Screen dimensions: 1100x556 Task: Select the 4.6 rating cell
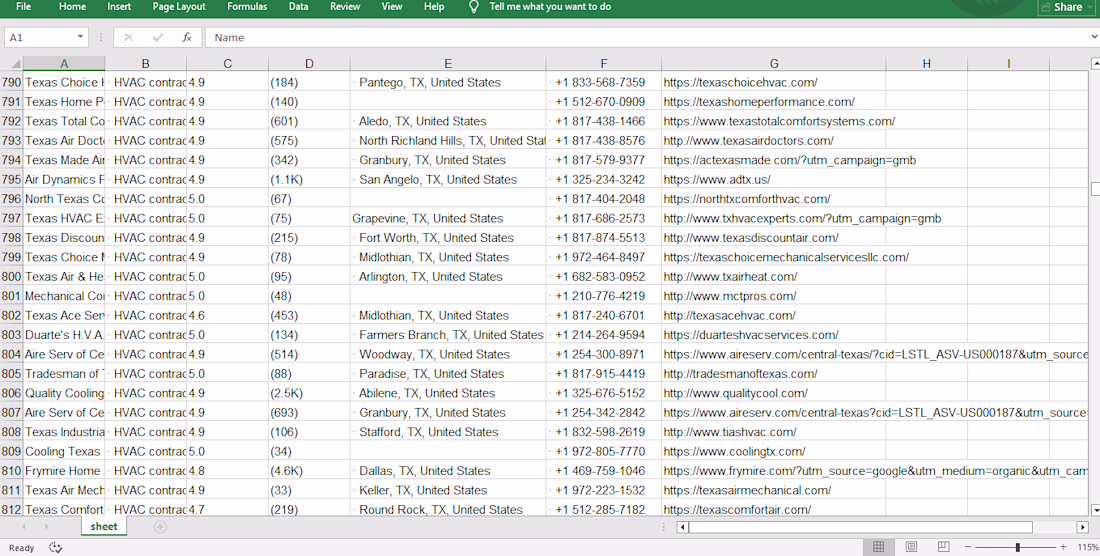pos(227,316)
